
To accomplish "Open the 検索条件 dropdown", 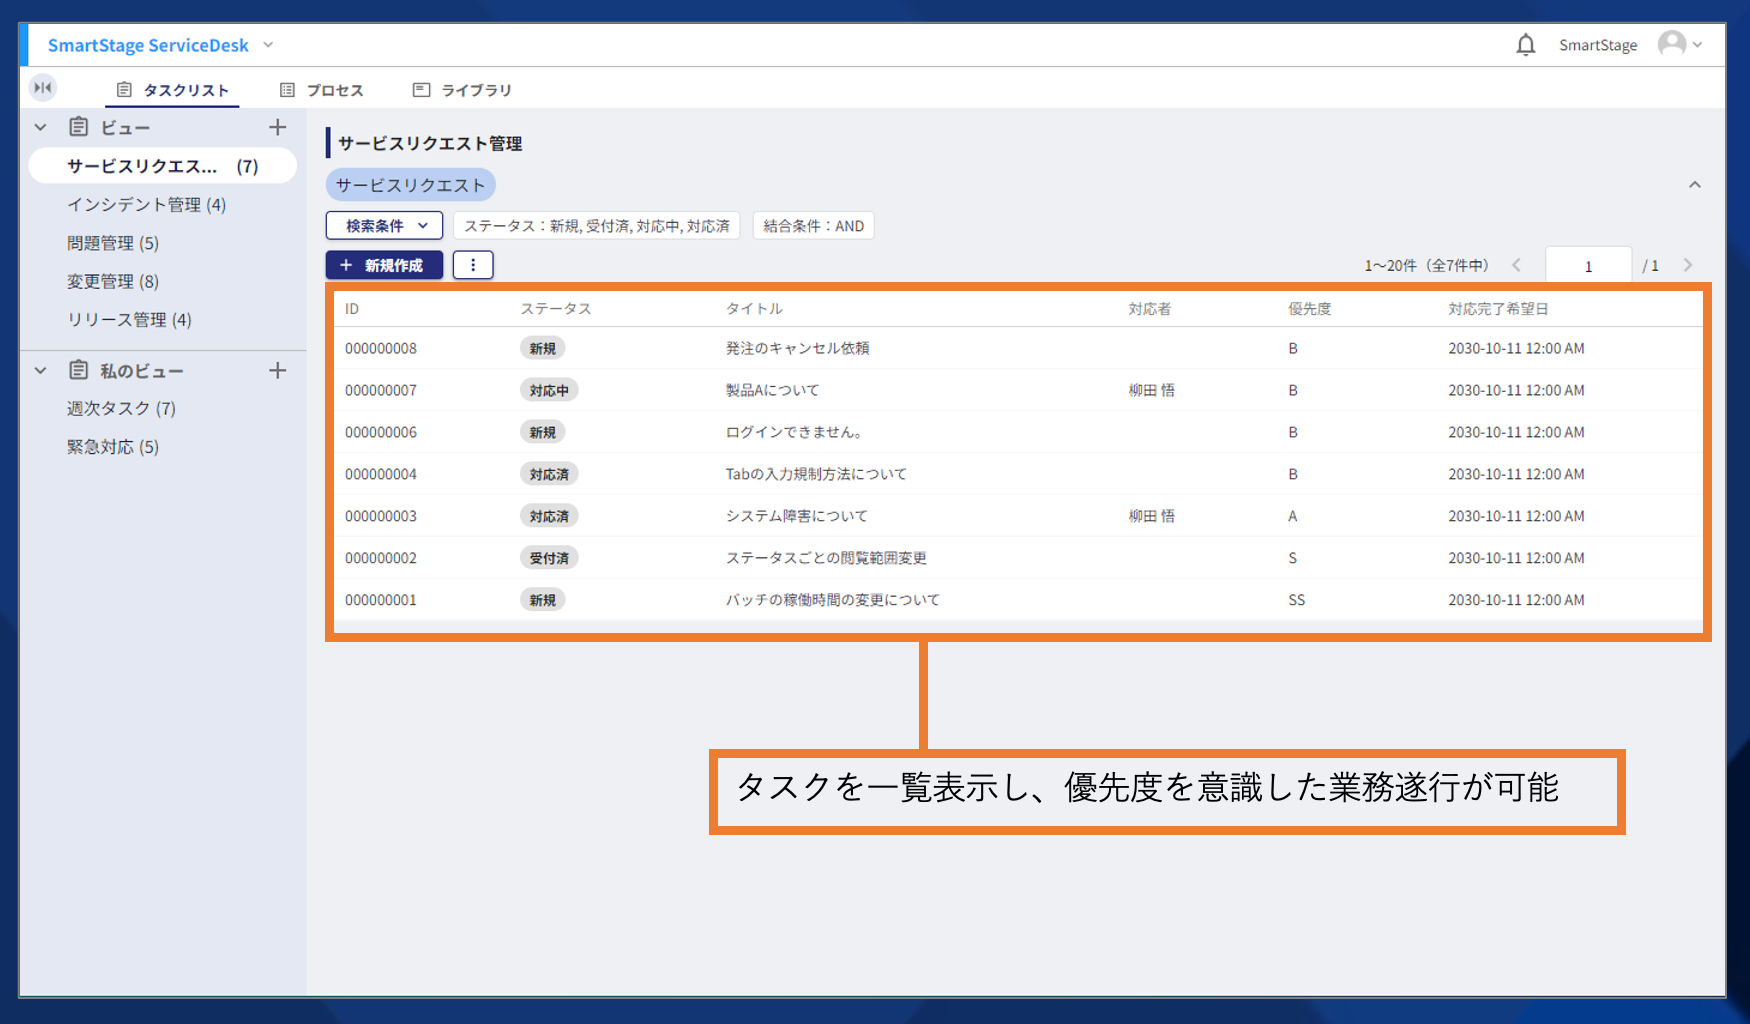I will 384,226.
